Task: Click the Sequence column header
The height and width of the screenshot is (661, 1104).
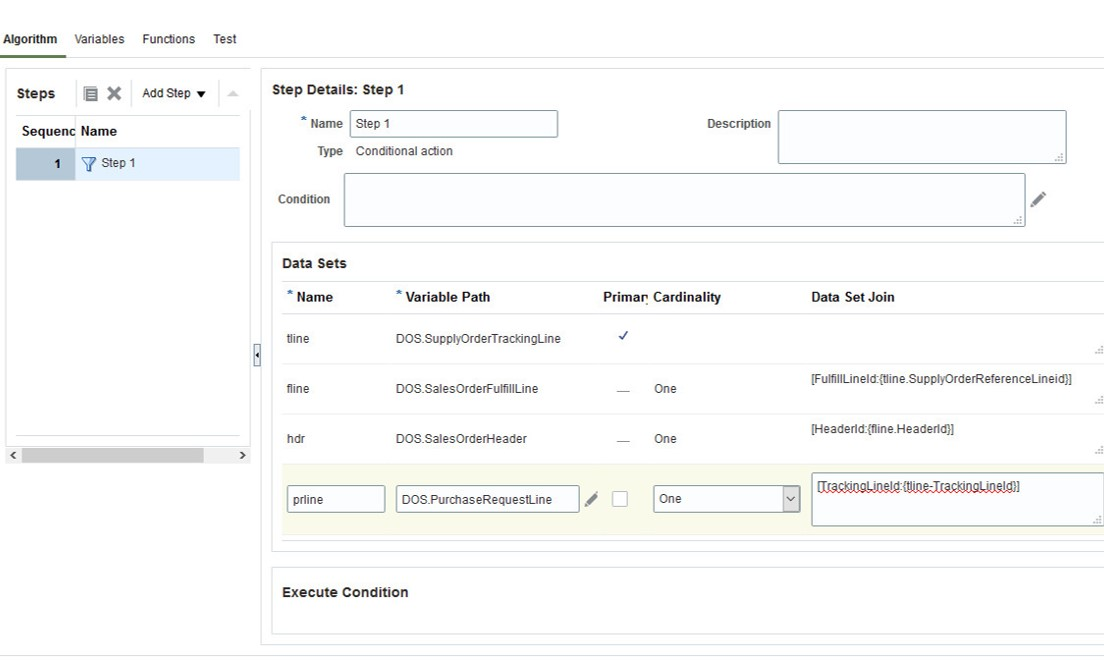Action: (x=48, y=132)
